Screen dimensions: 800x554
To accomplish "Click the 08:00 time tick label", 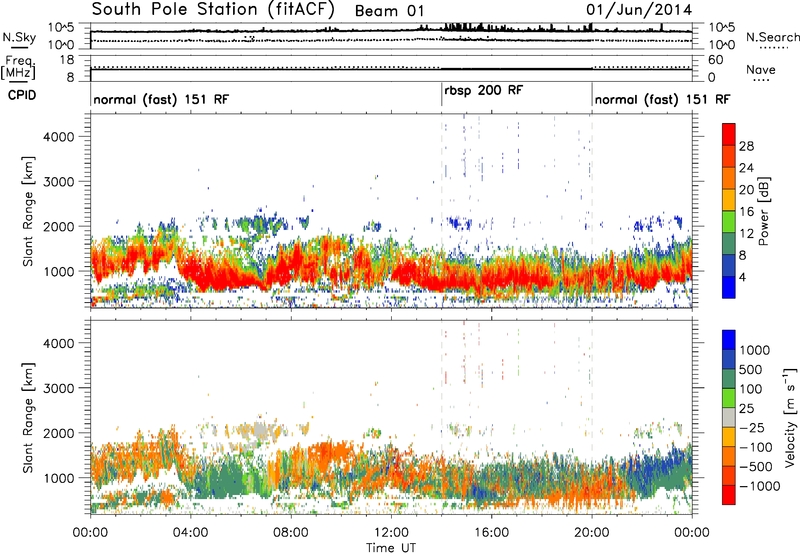I will (x=290, y=533).
